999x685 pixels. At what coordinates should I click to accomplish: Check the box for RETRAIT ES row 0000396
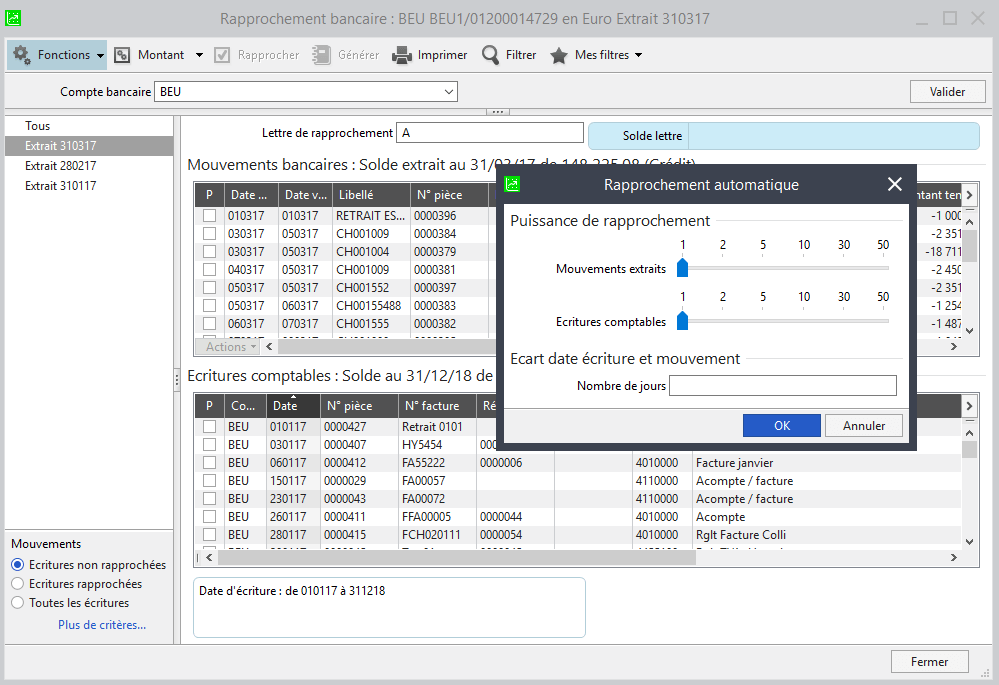point(209,215)
